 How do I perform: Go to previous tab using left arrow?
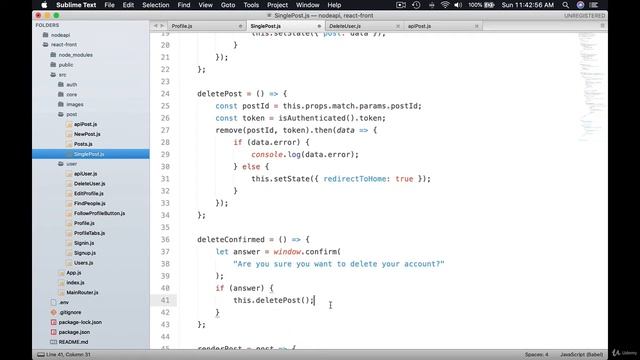coord(155,26)
